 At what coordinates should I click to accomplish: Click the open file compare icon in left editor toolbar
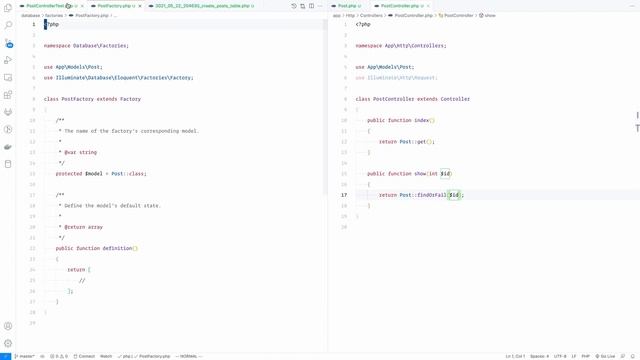tap(302, 6)
